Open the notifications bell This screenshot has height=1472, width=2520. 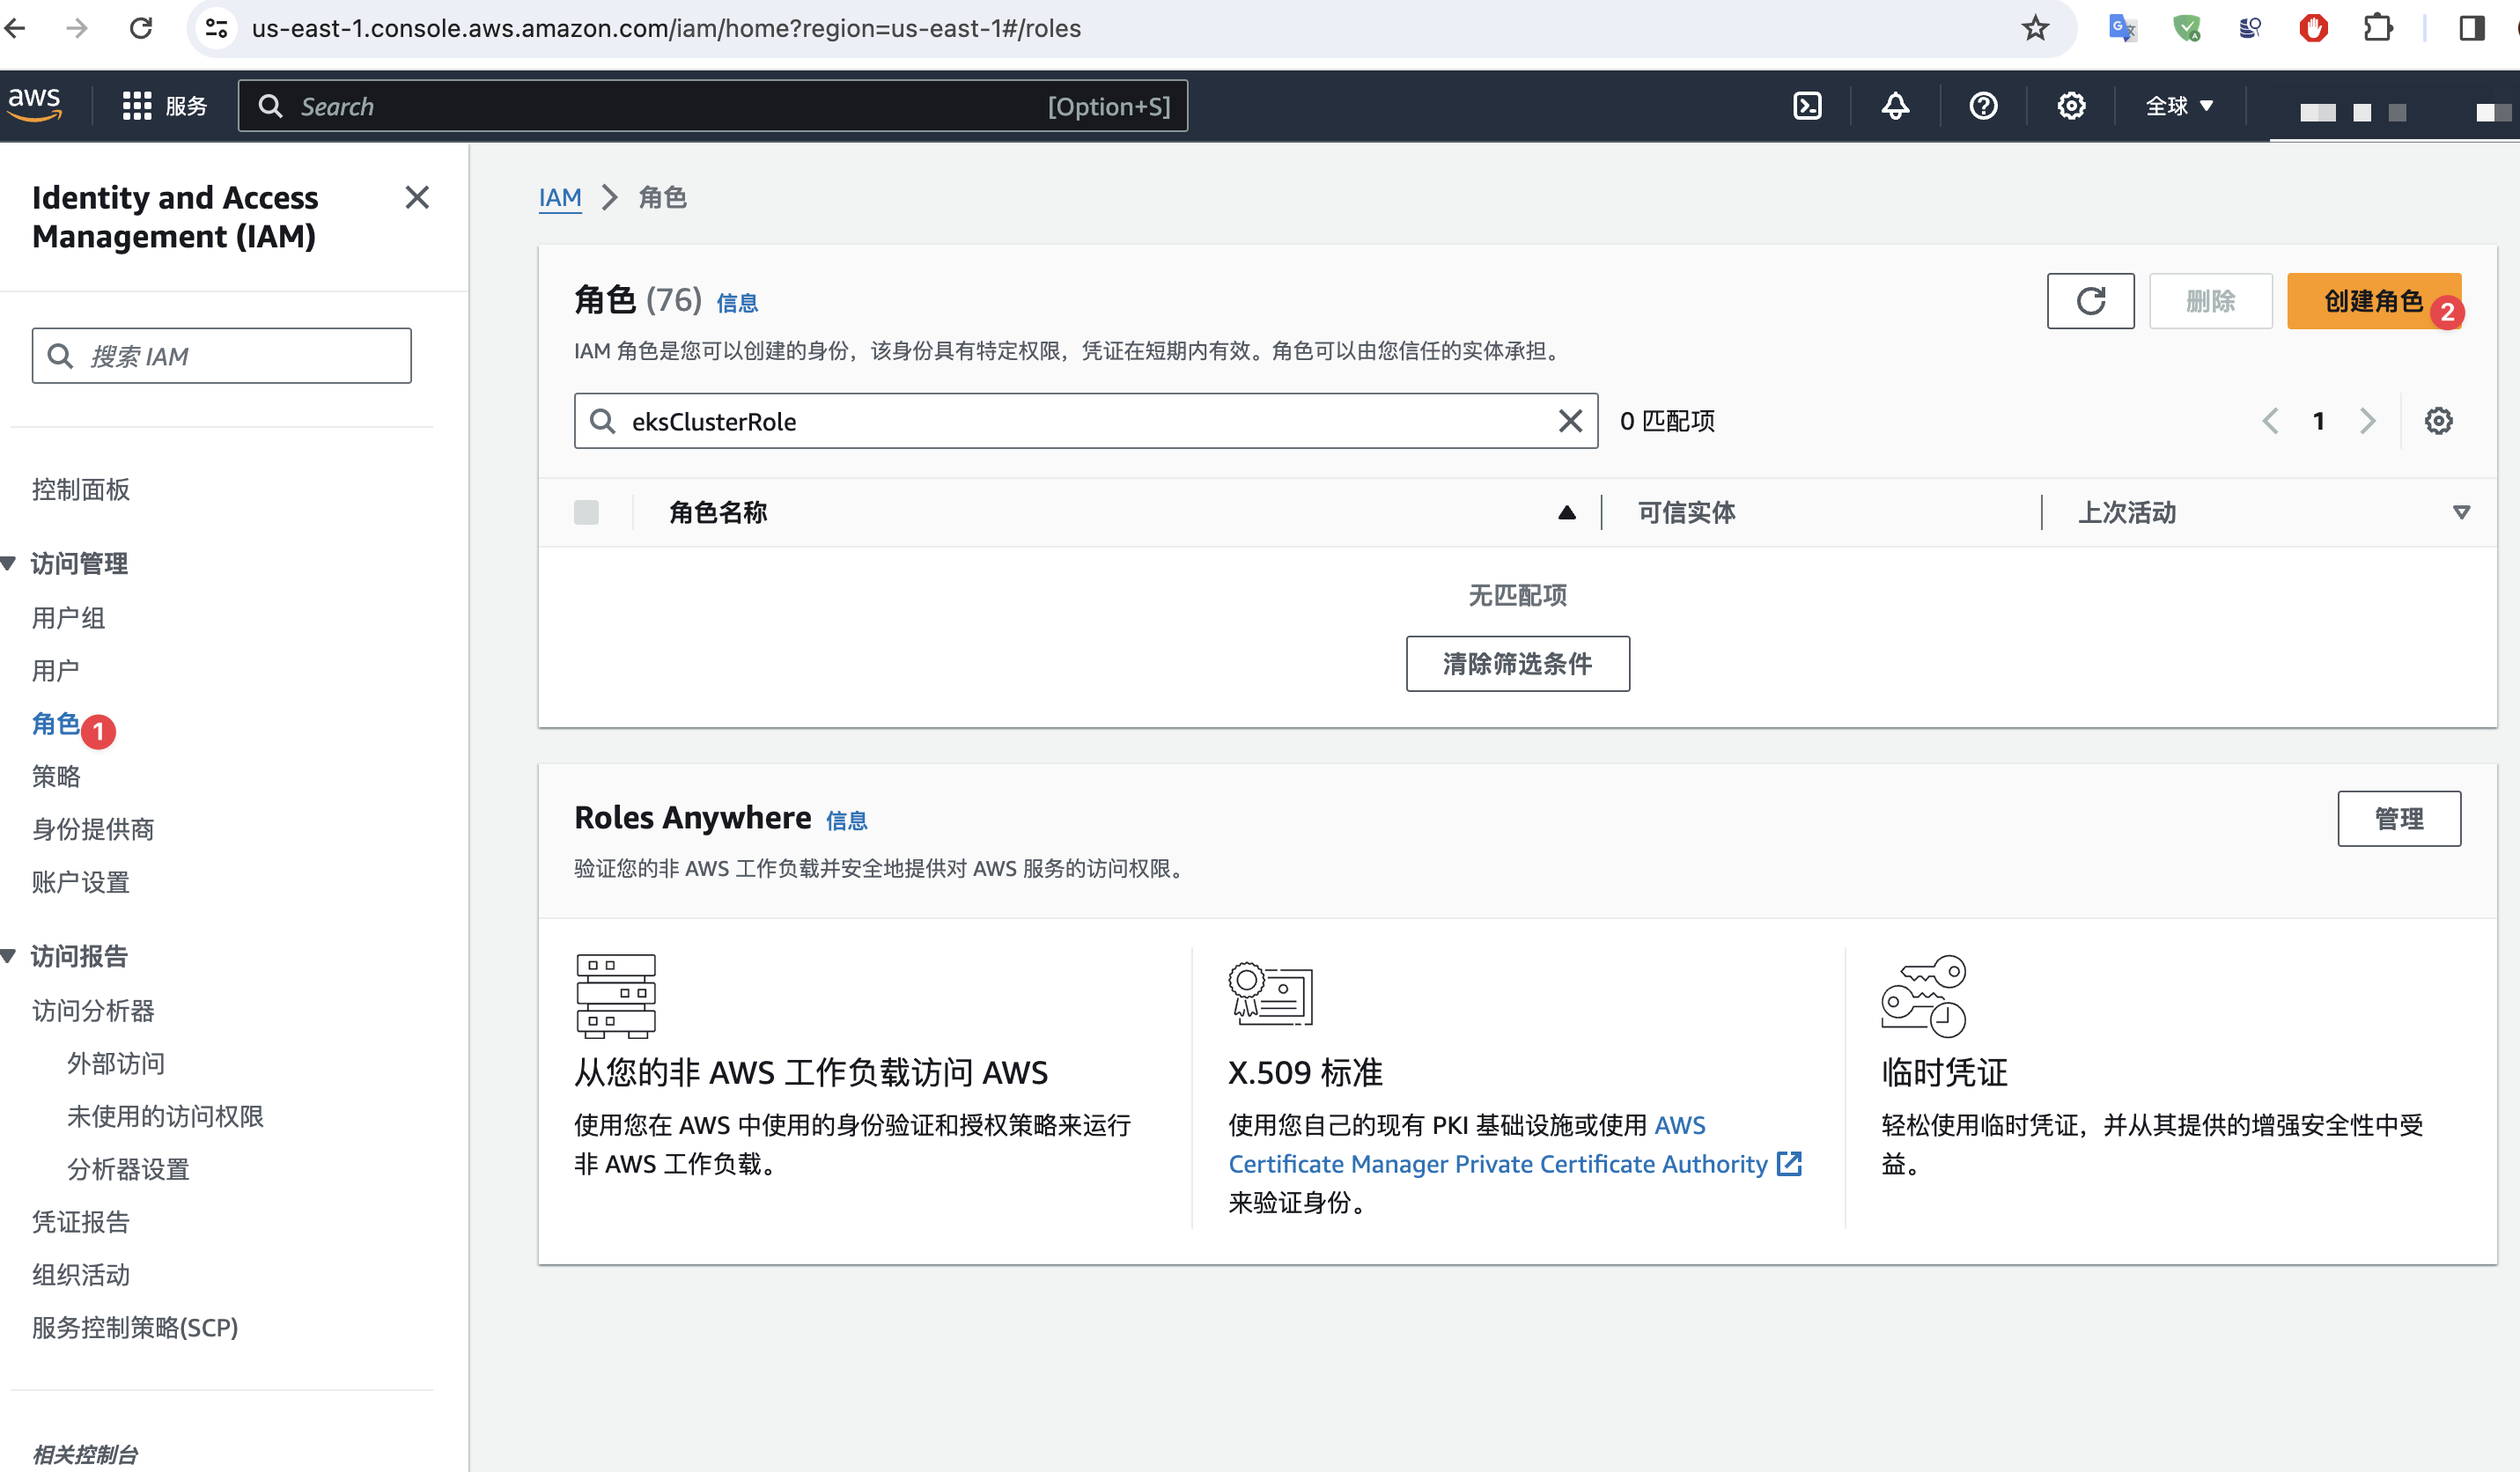click(1895, 106)
